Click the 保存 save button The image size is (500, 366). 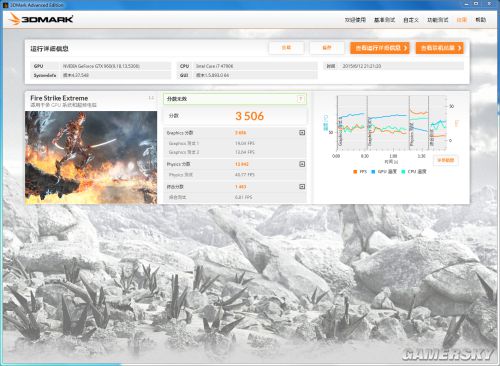click(327, 48)
